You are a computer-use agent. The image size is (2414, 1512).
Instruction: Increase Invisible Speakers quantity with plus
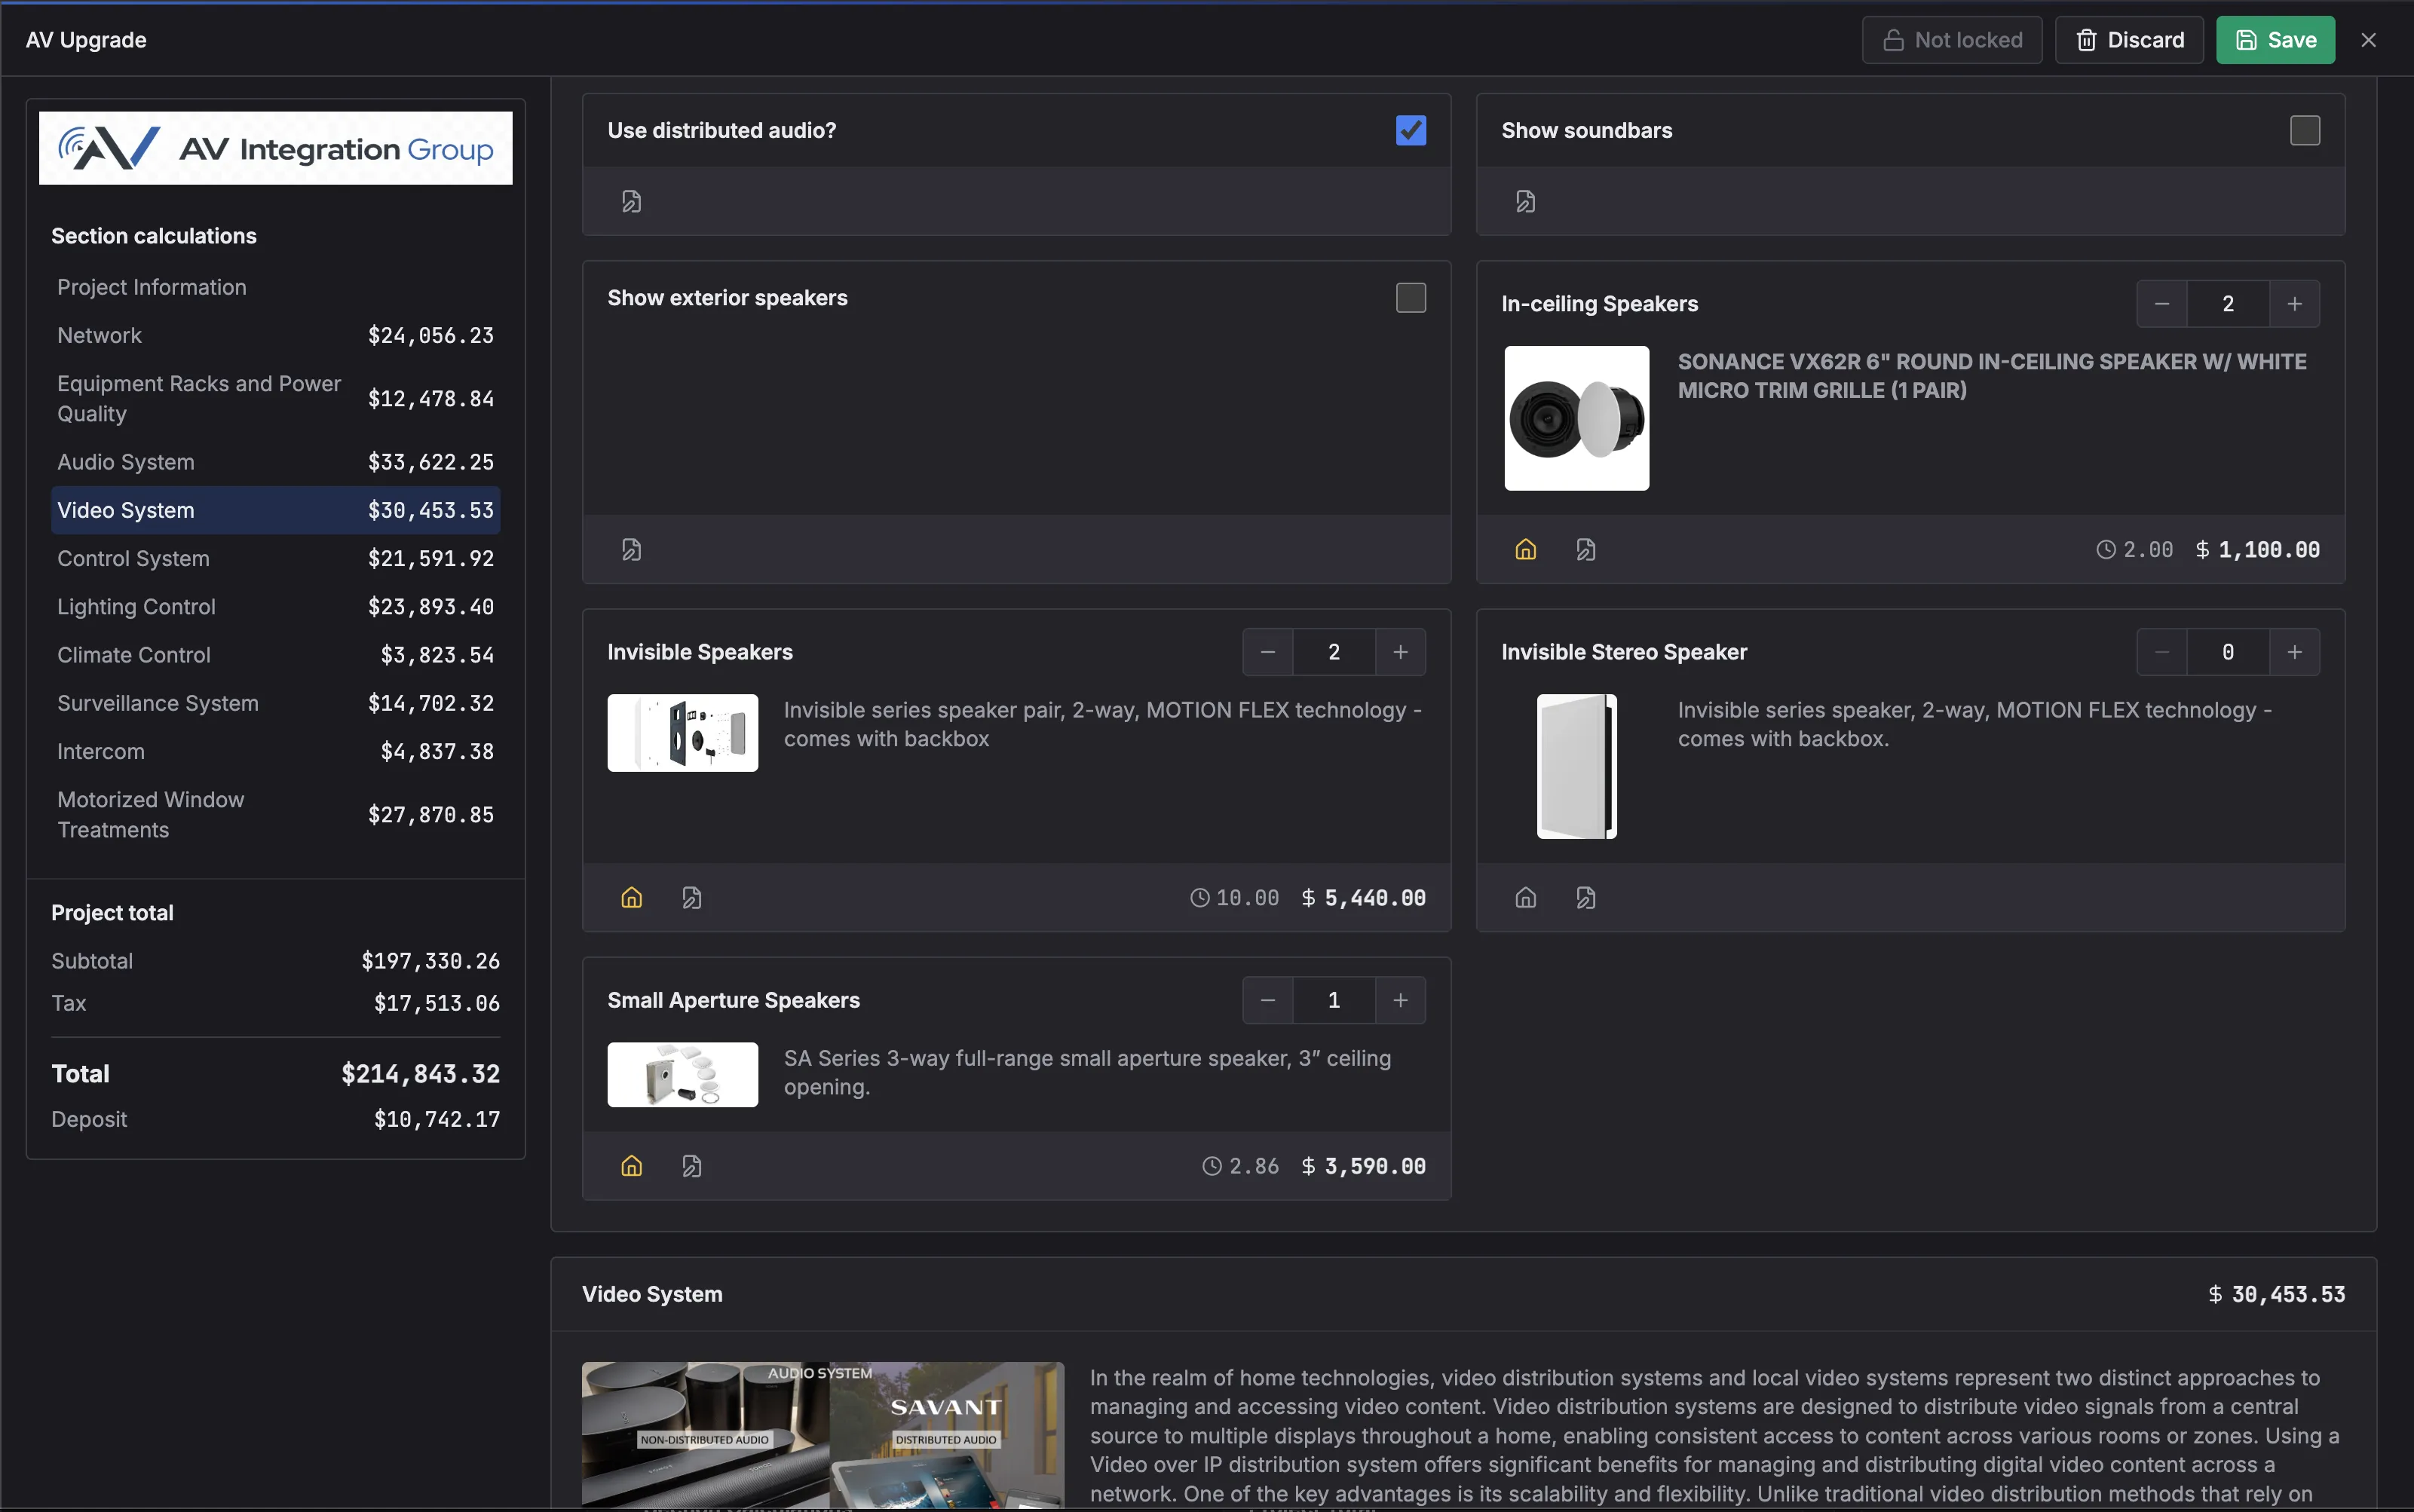coord(1400,651)
